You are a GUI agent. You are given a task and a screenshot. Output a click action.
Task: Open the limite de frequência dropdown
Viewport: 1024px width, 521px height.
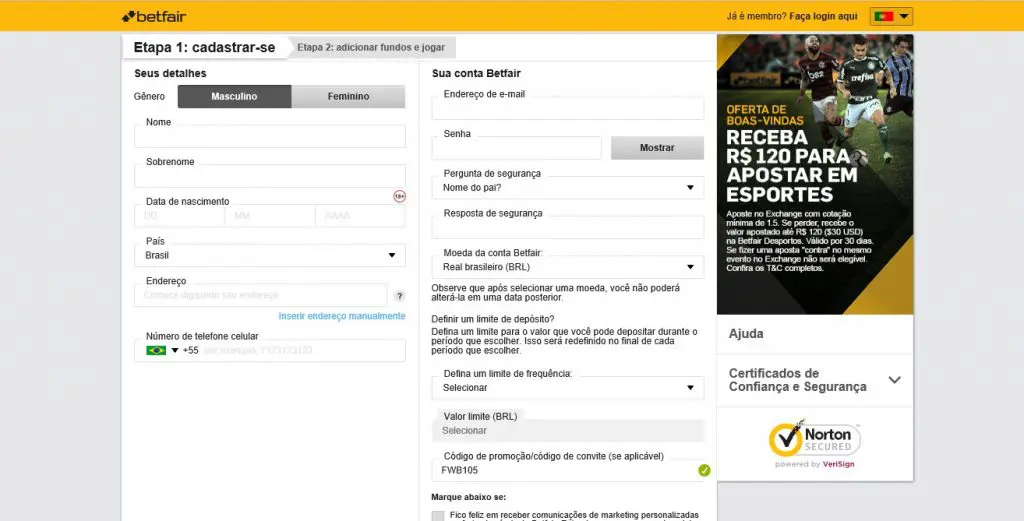[x=568, y=388]
